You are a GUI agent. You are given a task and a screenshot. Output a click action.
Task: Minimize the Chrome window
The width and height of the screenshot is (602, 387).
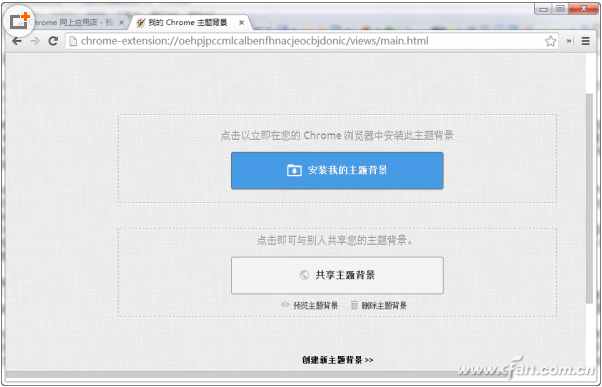[x=543, y=9]
